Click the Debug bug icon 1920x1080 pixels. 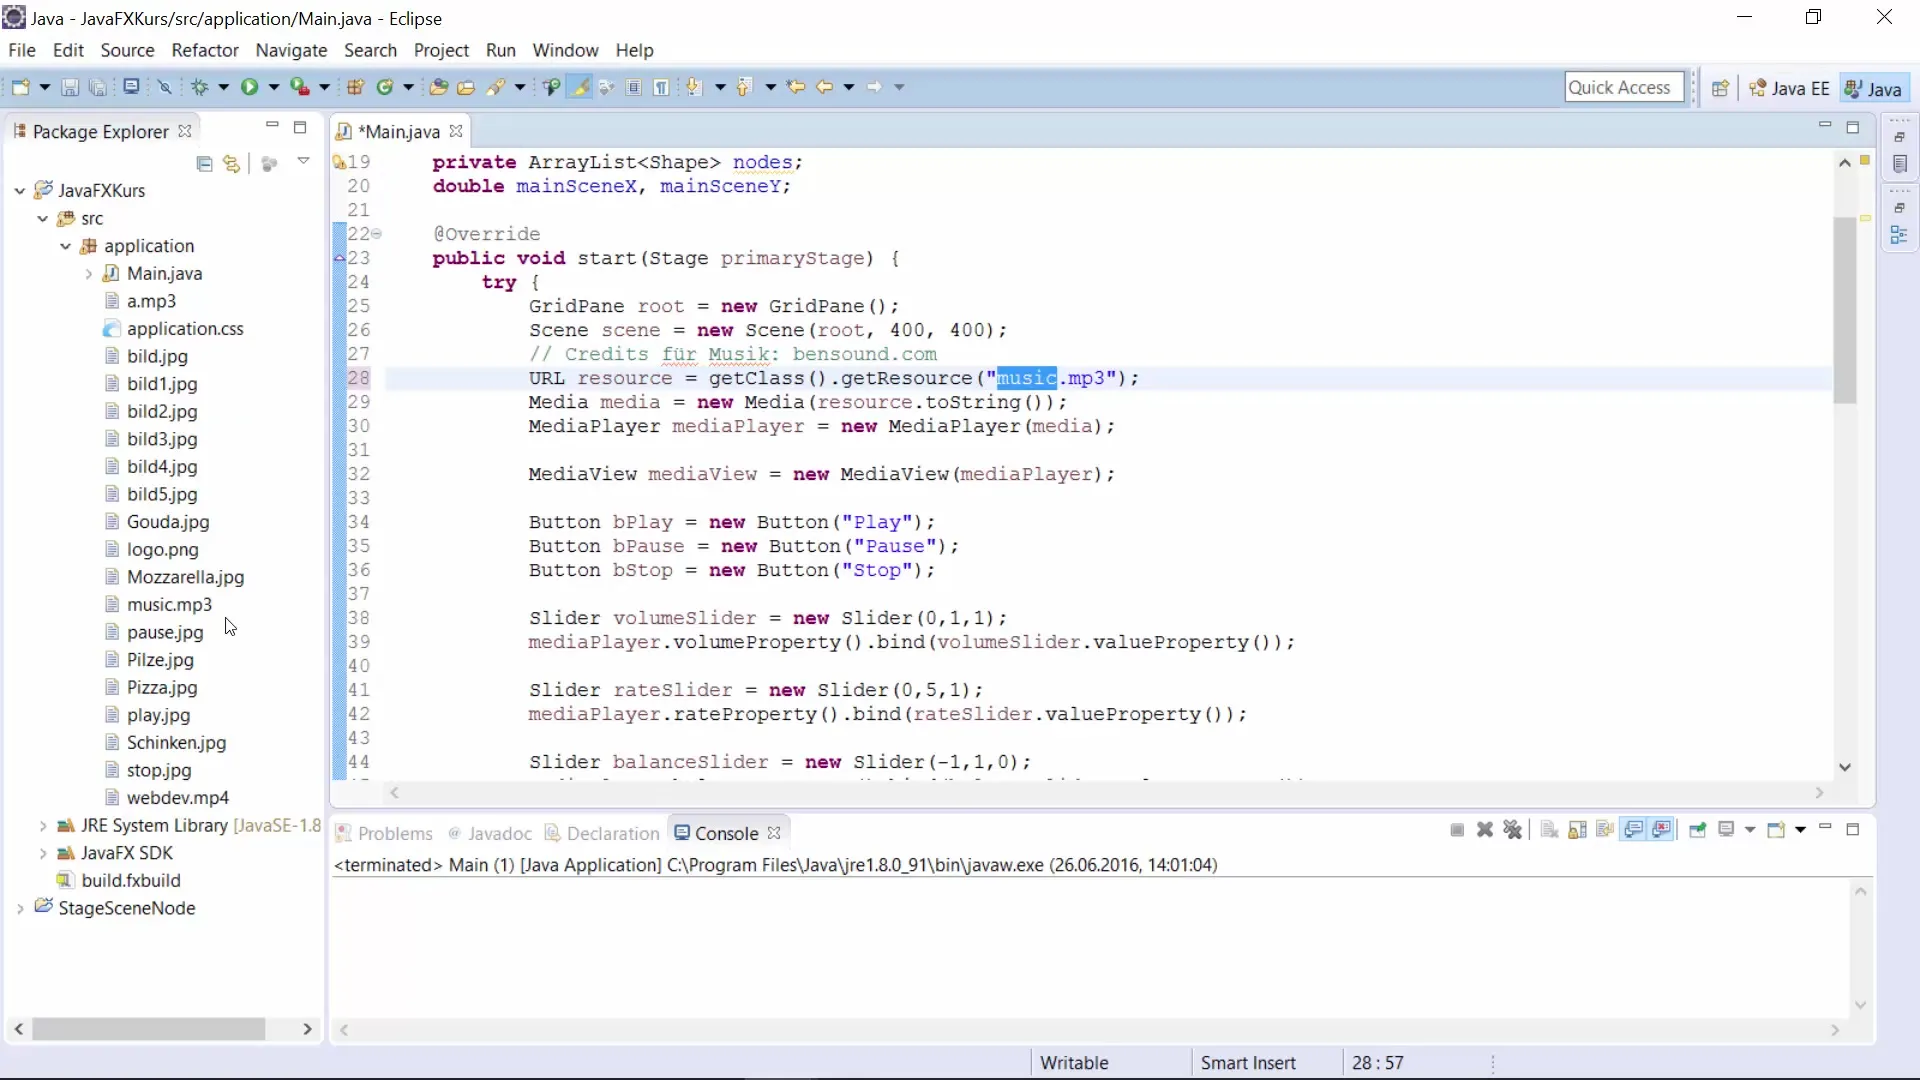pyautogui.click(x=200, y=87)
